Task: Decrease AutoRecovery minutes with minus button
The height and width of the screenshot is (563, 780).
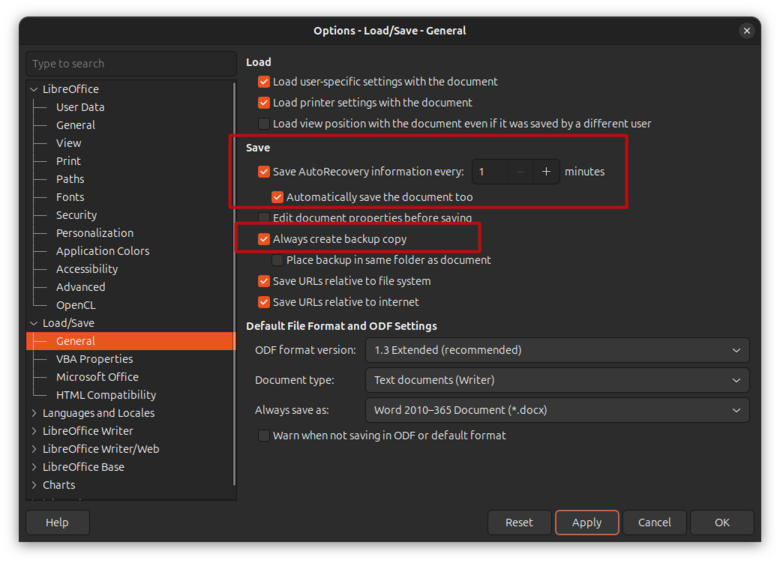Action: (x=520, y=172)
